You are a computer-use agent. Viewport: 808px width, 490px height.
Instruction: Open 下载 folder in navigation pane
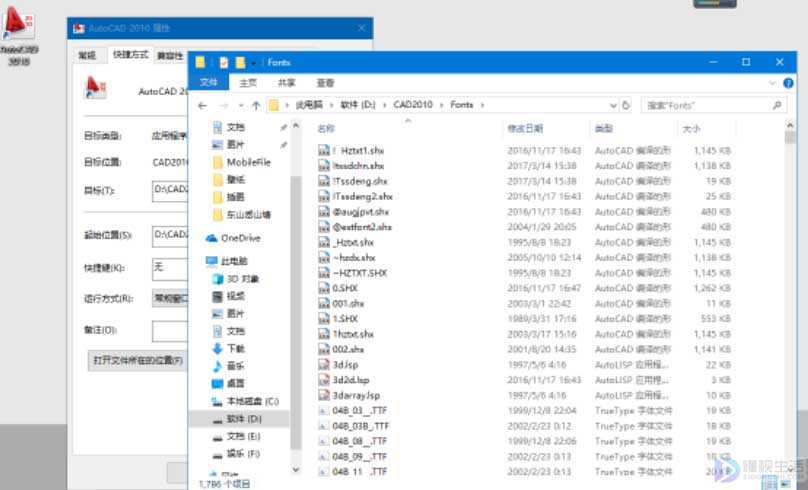point(235,349)
